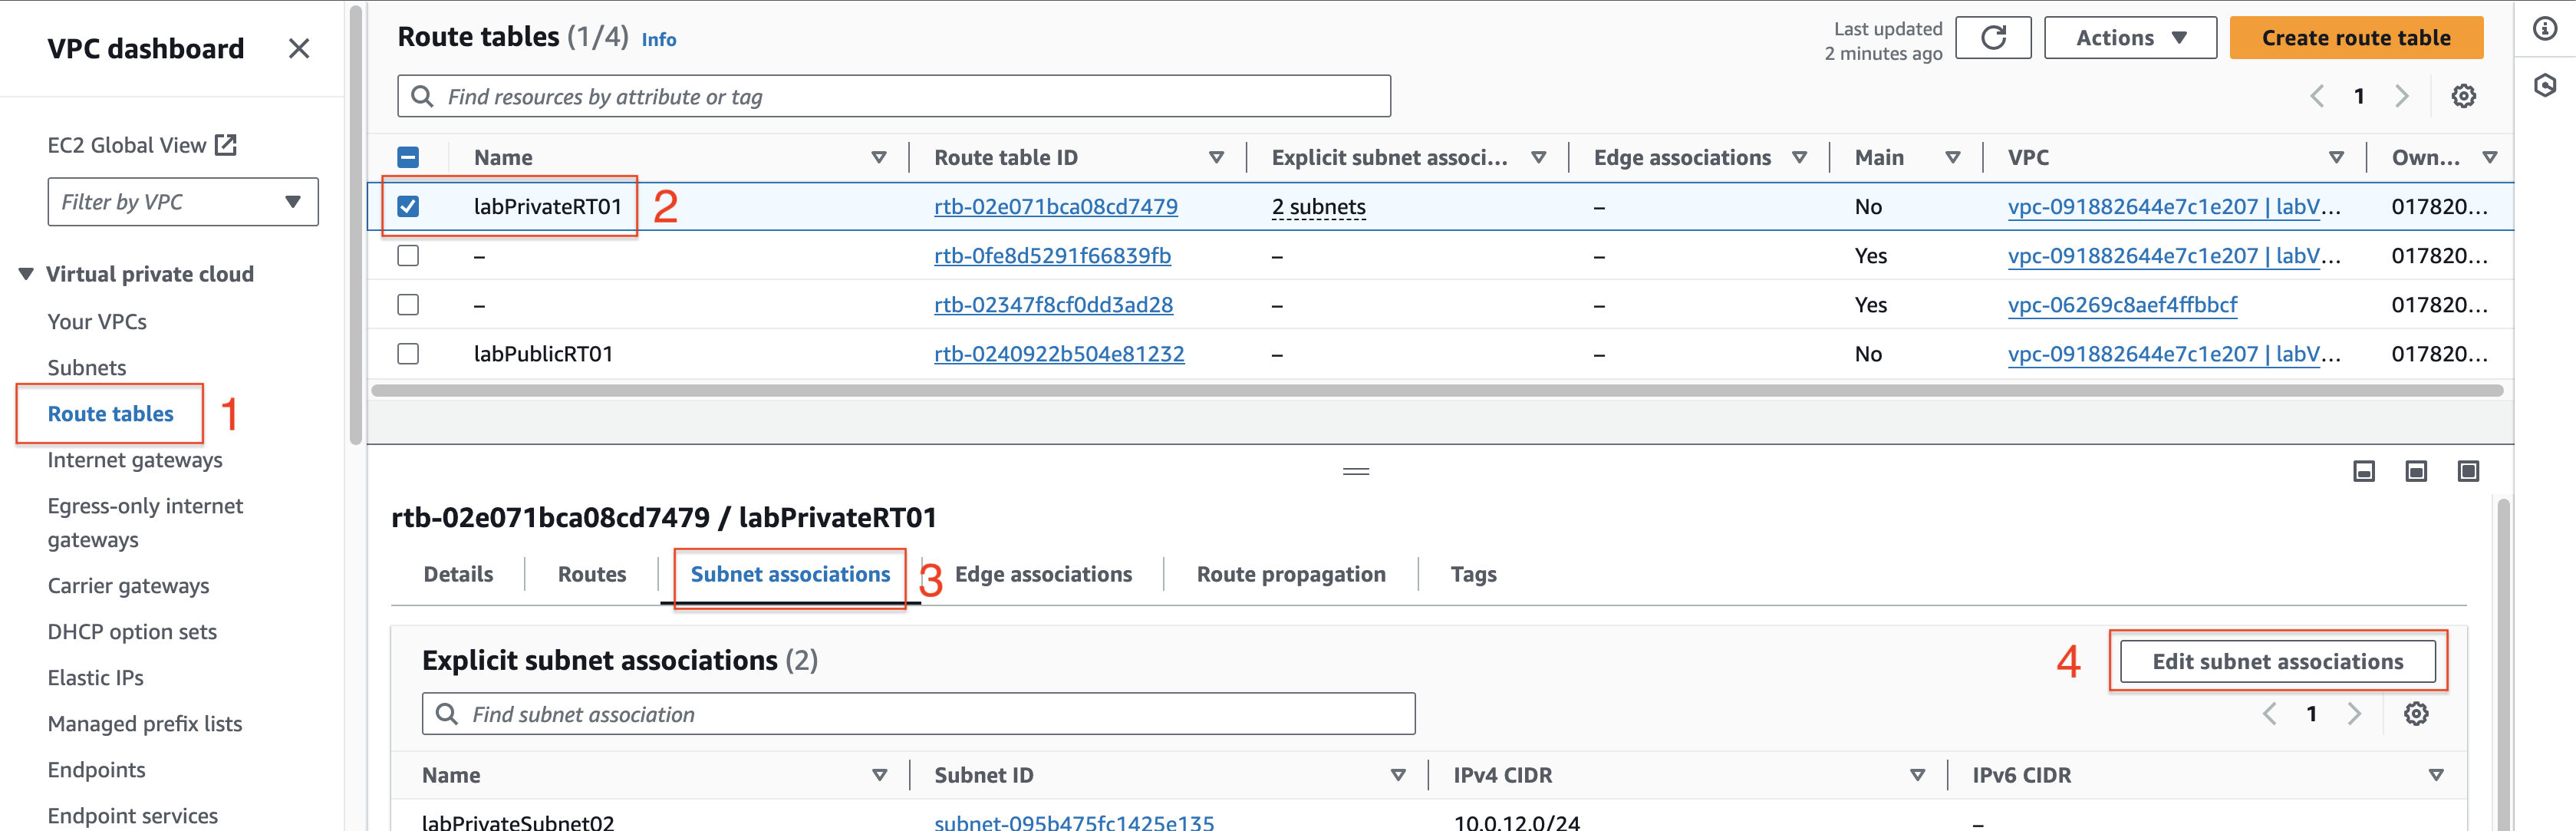The image size is (2576, 831).
Task: Switch to the Route propagation tab
Action: 1291,574
